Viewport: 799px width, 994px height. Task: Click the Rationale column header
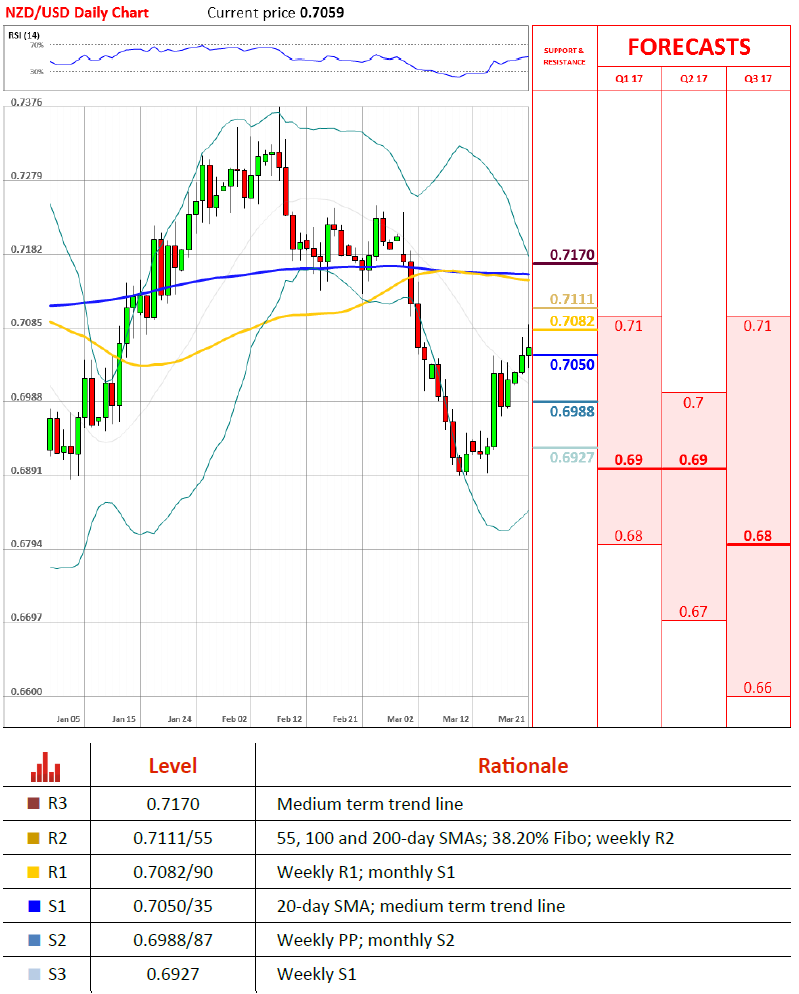coord(523,766)
